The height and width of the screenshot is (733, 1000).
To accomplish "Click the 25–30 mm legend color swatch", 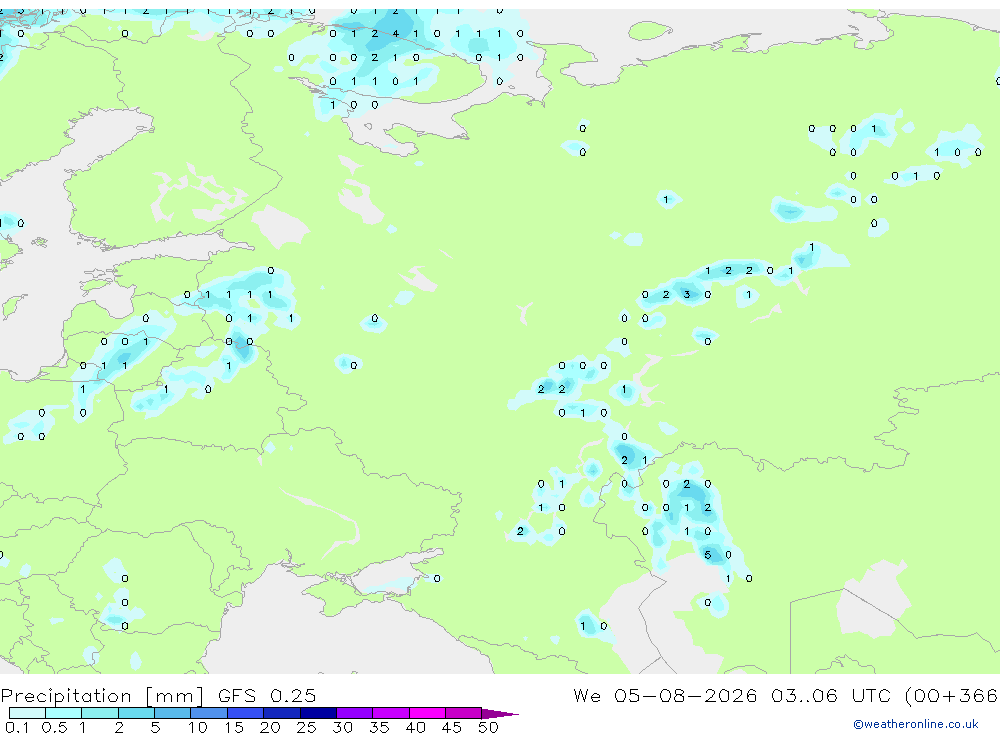I will tap(318, 713).
